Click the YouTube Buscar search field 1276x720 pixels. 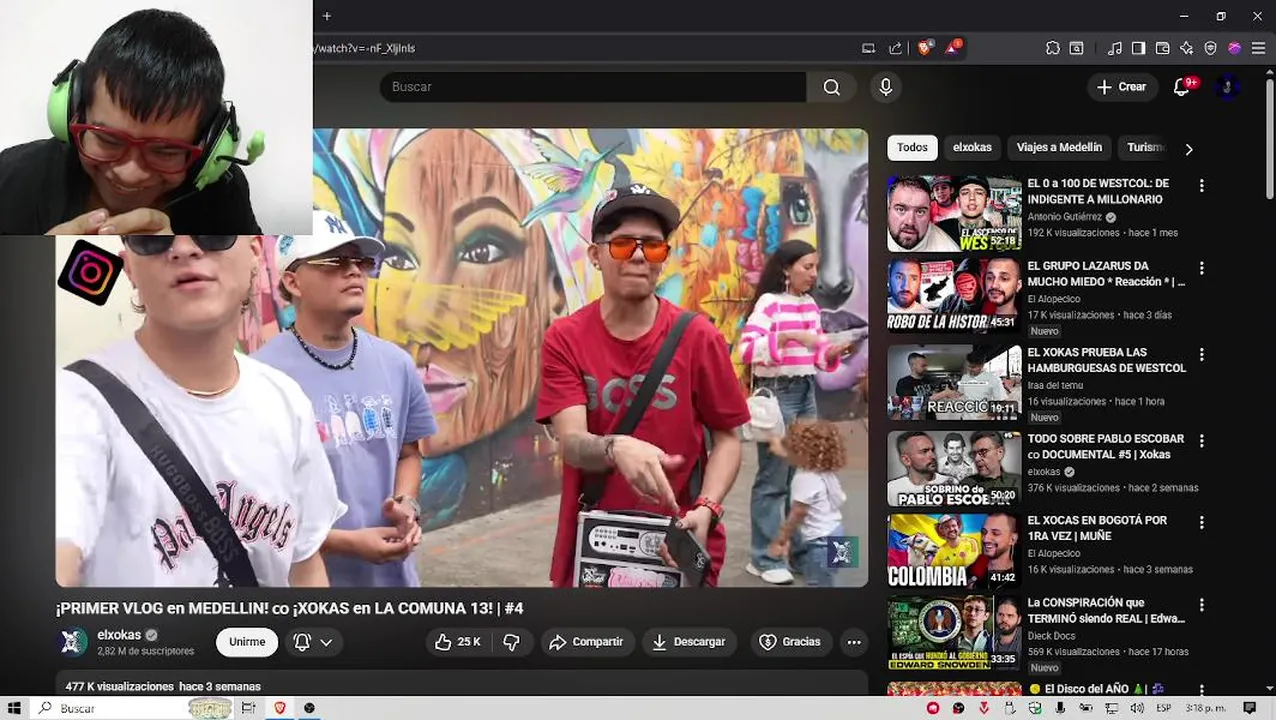coord(593,87)
